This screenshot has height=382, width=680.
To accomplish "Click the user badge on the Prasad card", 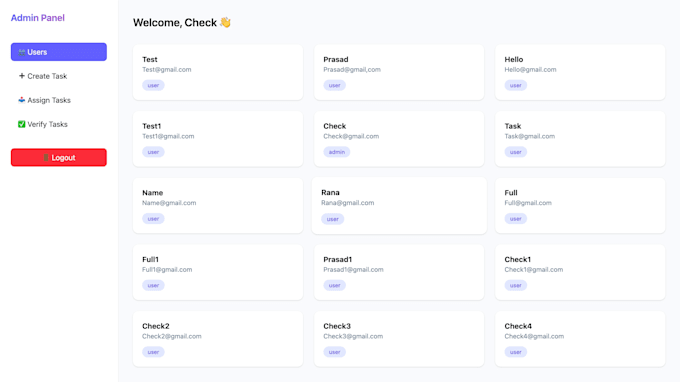I will point(334,85).
